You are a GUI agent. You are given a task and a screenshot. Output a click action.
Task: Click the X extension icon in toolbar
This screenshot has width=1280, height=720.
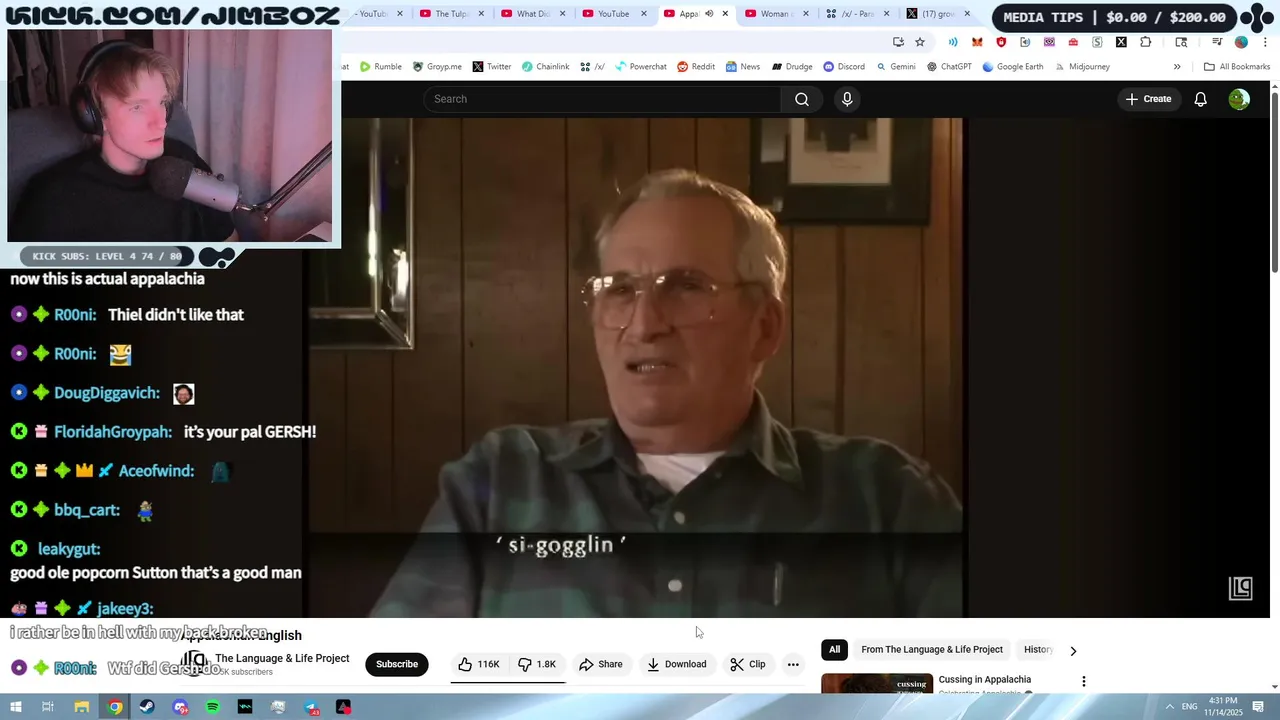pyautogui.click(x=1121, y=42)
